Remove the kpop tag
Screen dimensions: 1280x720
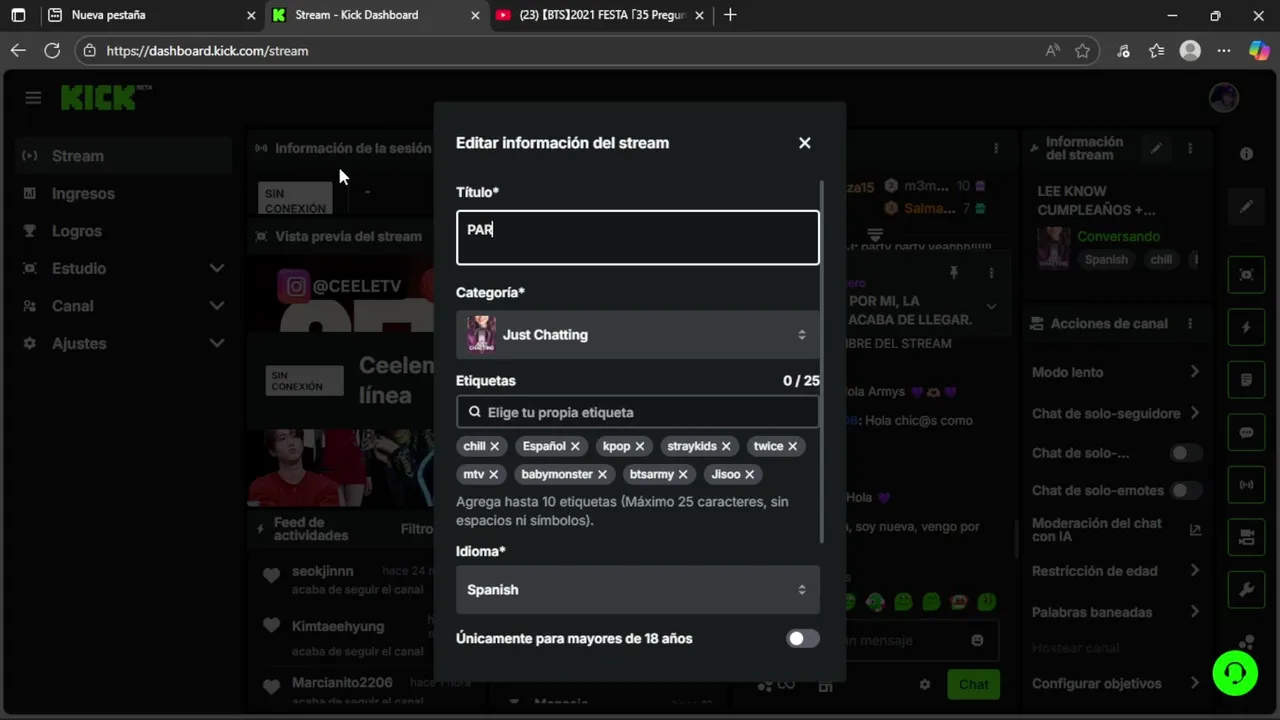[640, 446]
